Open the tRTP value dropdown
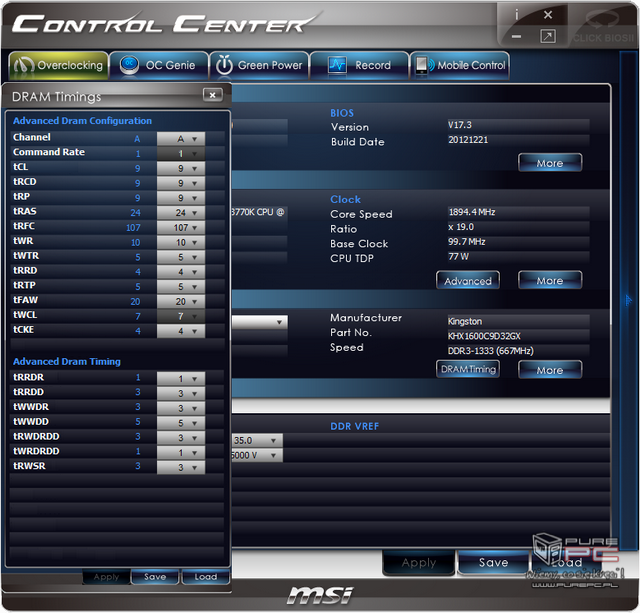 pyautogui.click(x=181, y=287)
